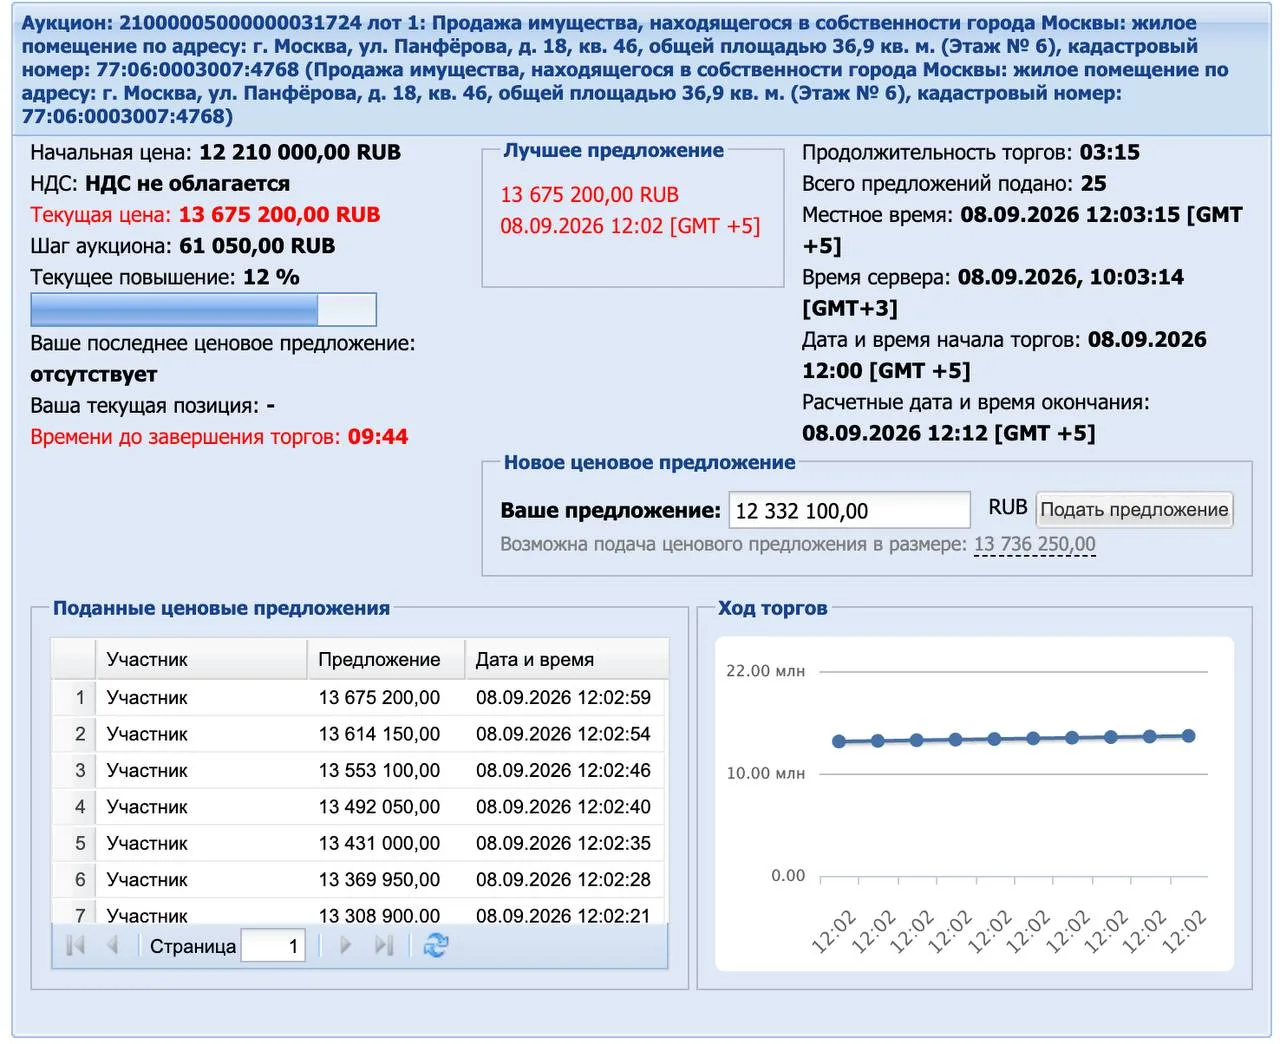This screenshot has width=1280, height=1044.
Task: Go to the next page of bids
Action: 345,945
